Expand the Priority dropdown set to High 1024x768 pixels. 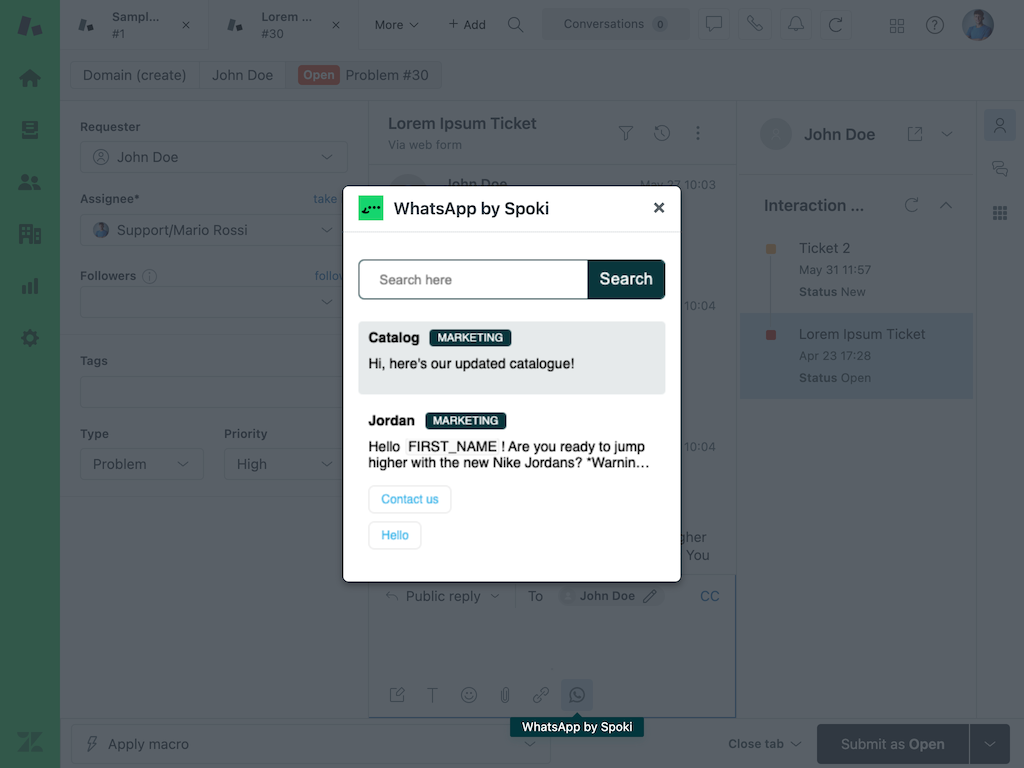click(278, 464)
